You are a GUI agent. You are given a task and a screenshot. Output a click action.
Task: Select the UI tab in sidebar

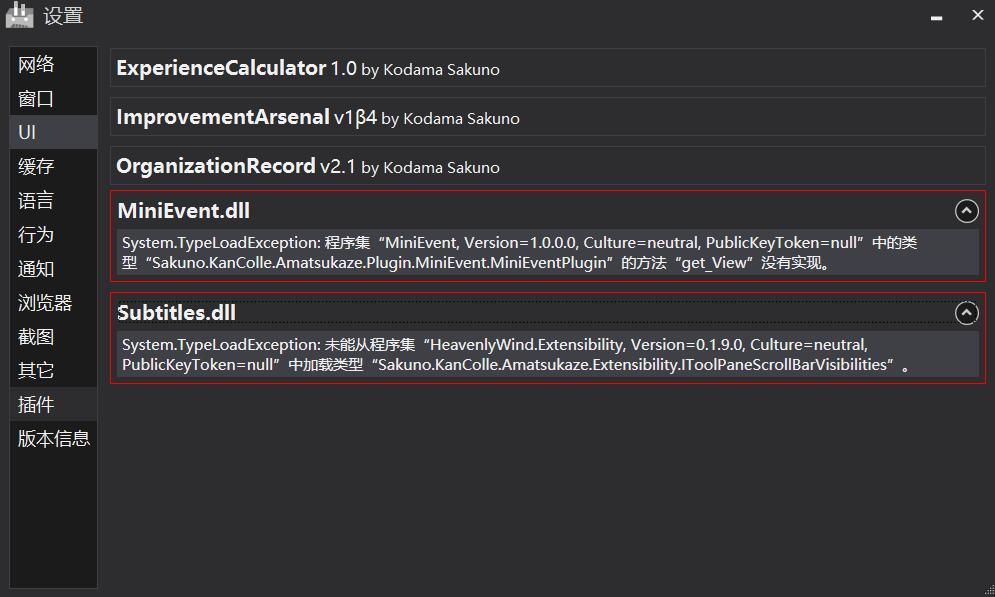click(53, 132)
